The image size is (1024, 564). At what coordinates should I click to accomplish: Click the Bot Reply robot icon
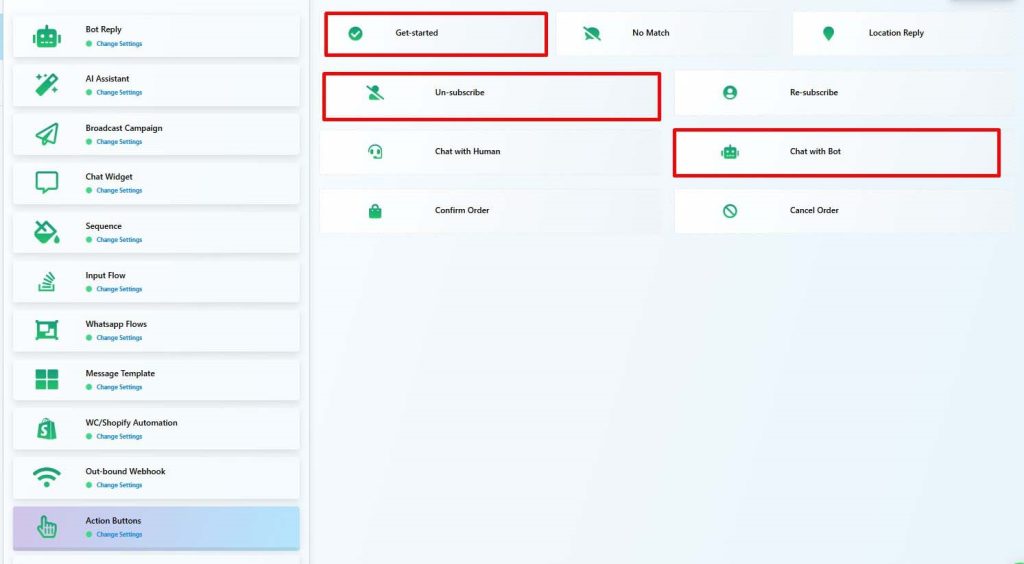[x=46, y=36]
